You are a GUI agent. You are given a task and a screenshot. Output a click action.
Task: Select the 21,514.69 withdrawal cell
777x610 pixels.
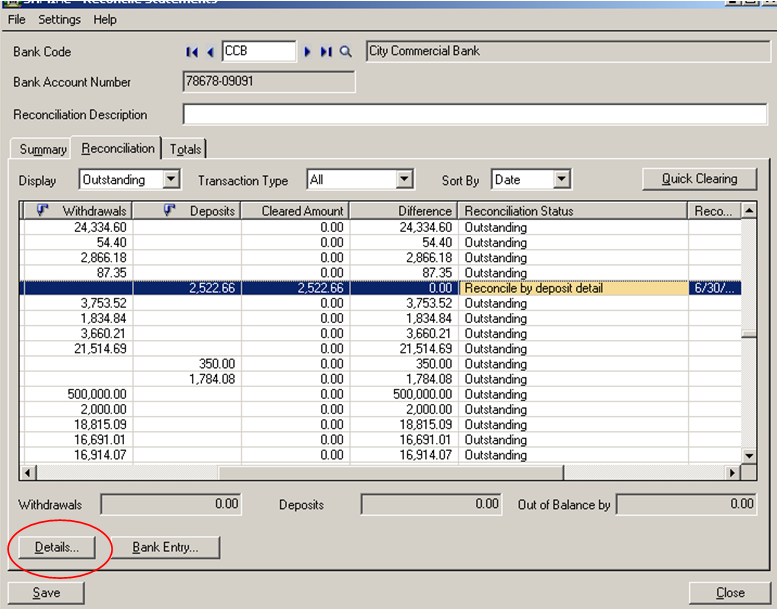tap(78, 349)
